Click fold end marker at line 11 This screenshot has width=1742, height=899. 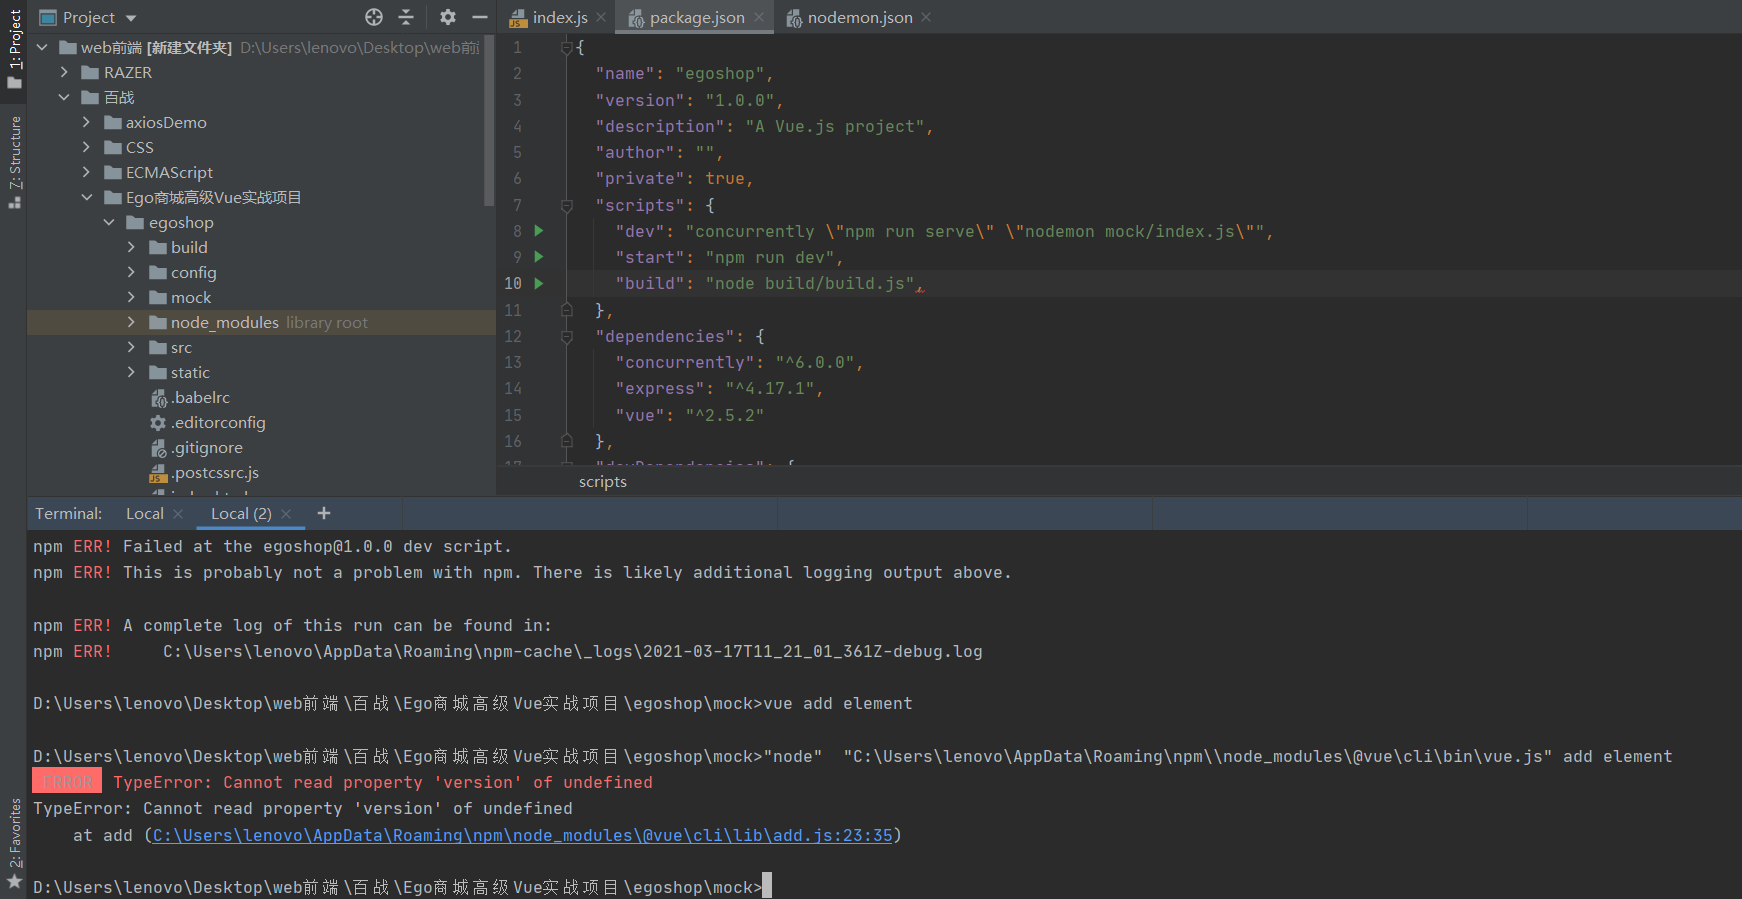tap(566, 310)
